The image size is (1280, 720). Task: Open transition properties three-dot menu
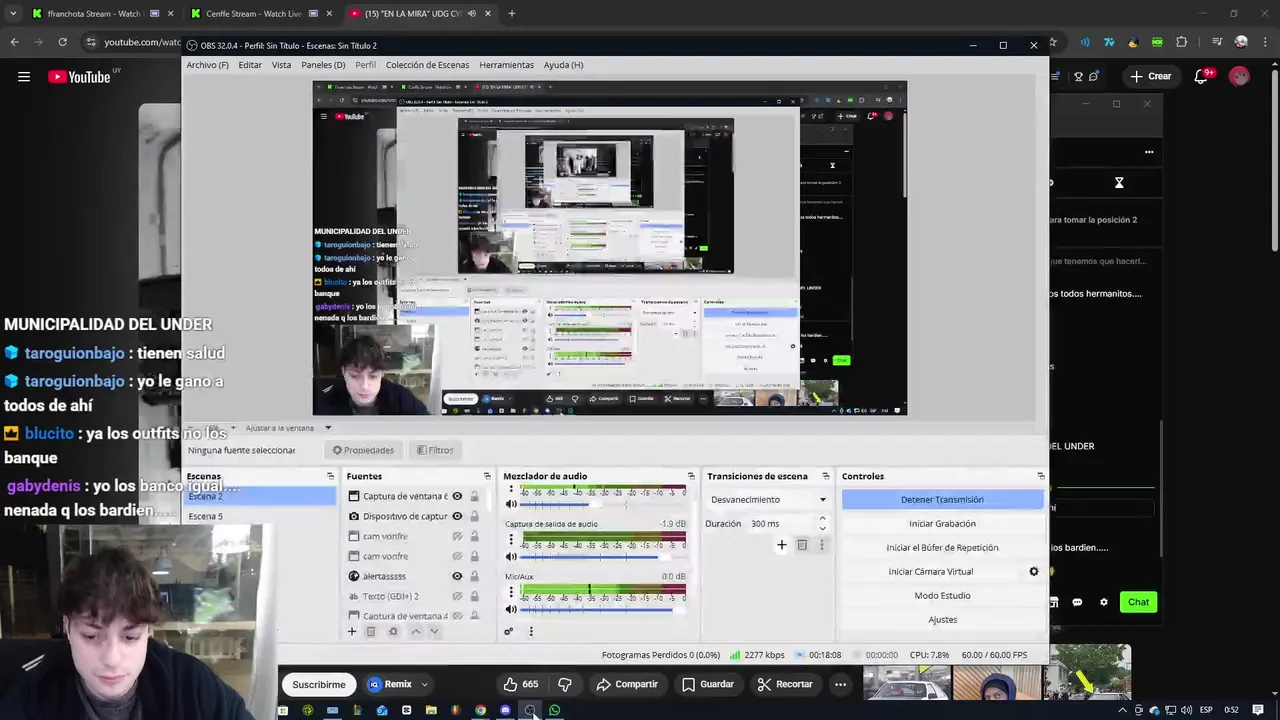(821, 545)
